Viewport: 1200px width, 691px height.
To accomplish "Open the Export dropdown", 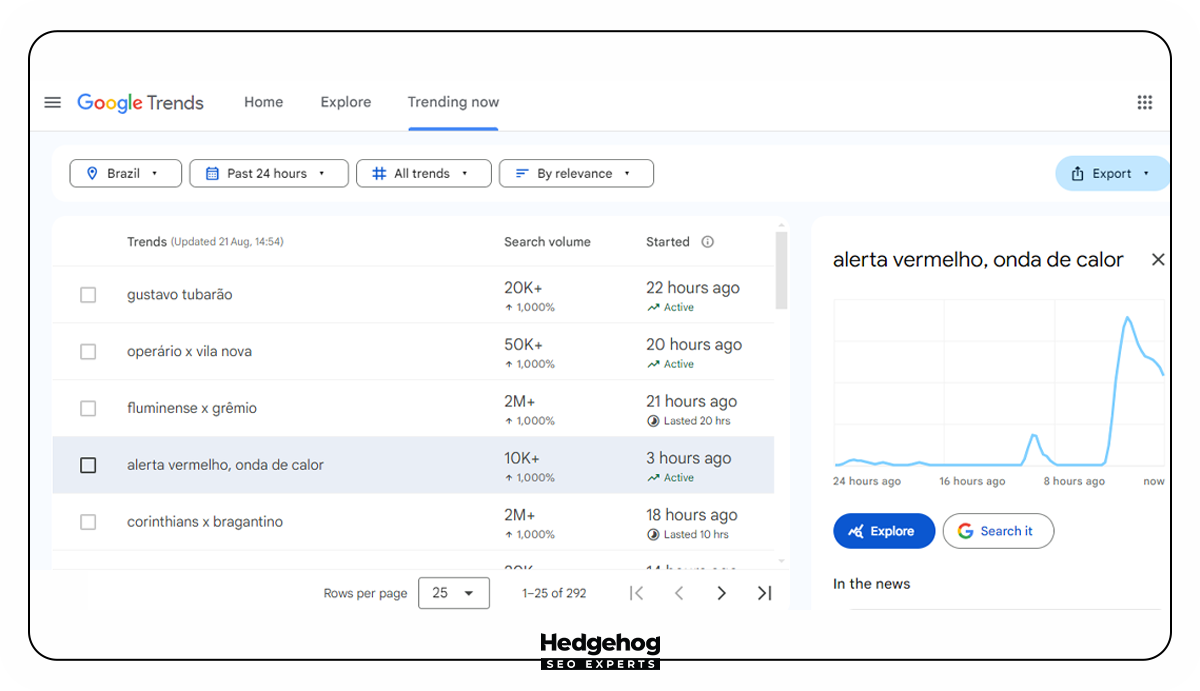I will coord(1112,173).
